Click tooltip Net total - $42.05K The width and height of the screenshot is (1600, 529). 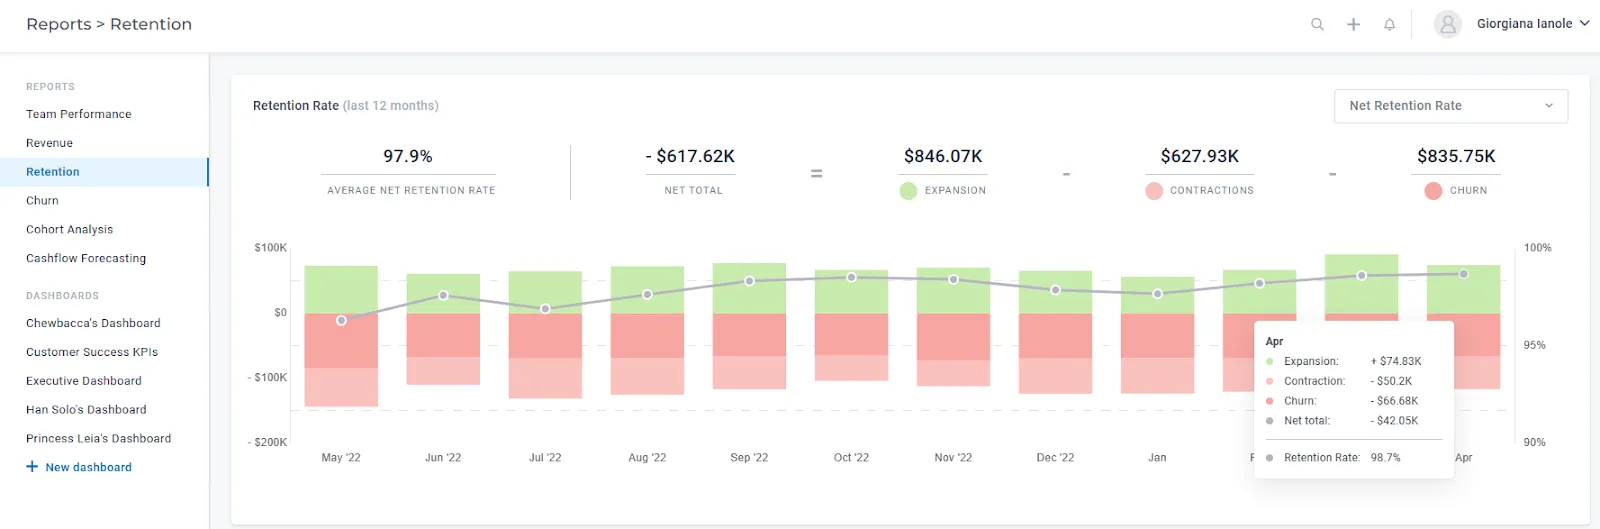[x=1394, y=421]
